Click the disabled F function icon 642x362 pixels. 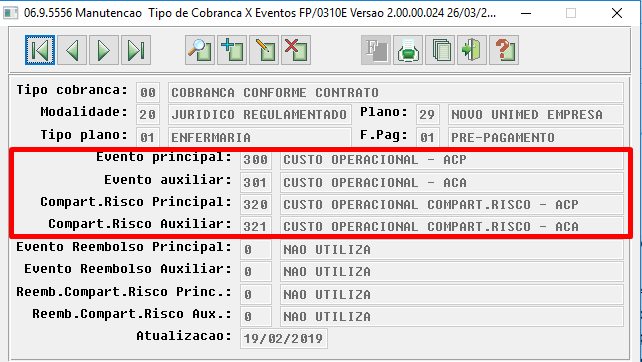[376, 50]
